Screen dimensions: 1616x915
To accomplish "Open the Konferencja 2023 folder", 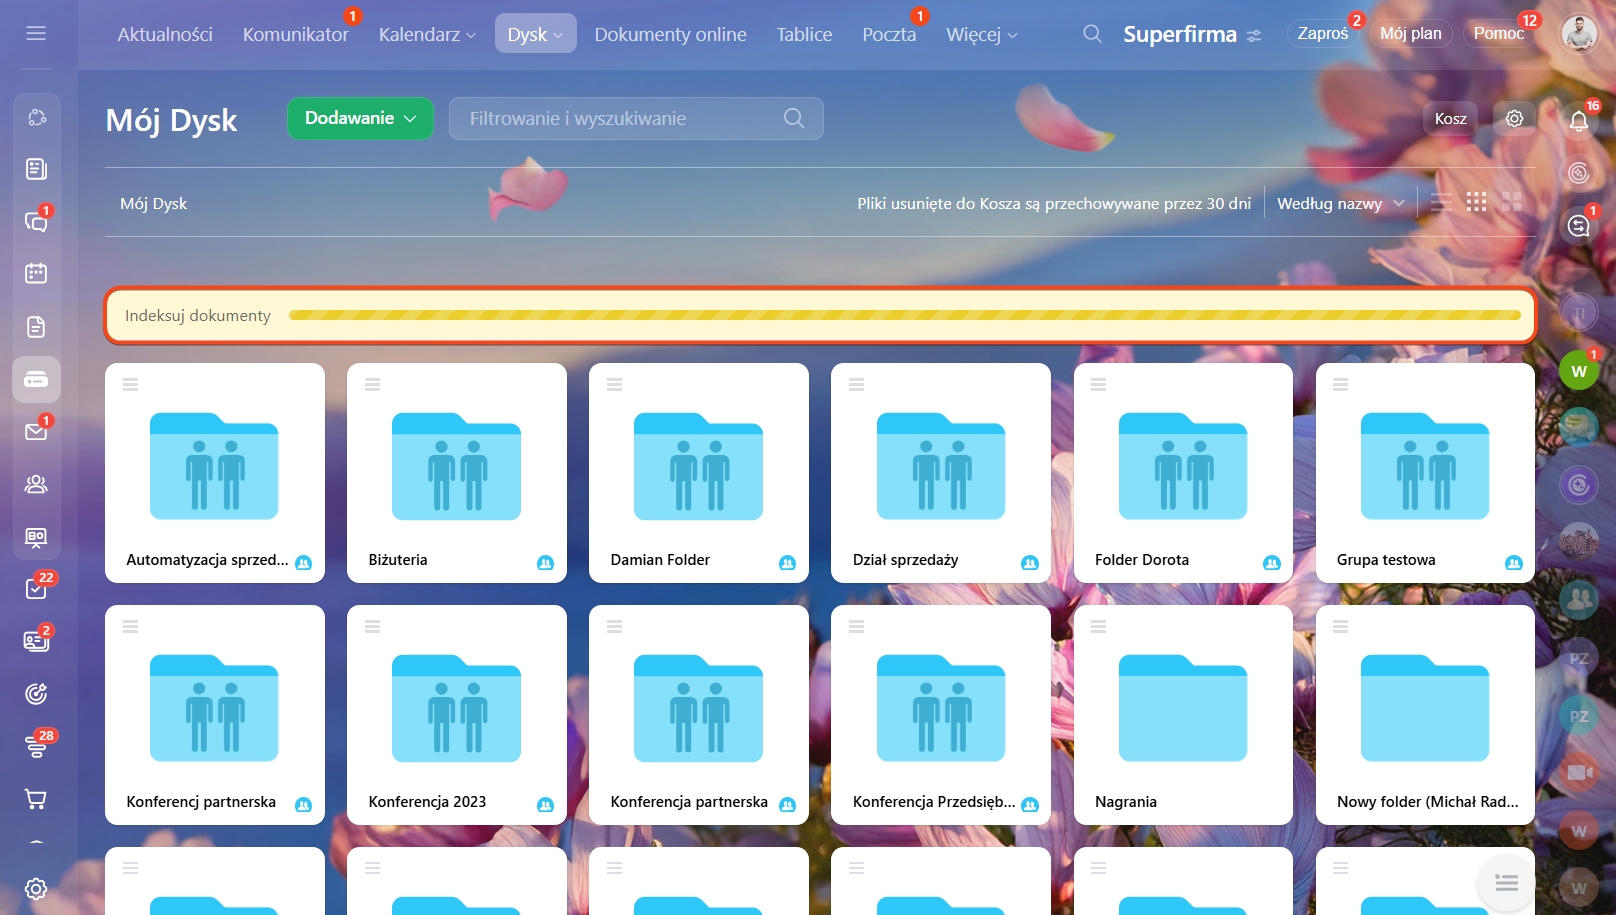I will click(456, 714).
